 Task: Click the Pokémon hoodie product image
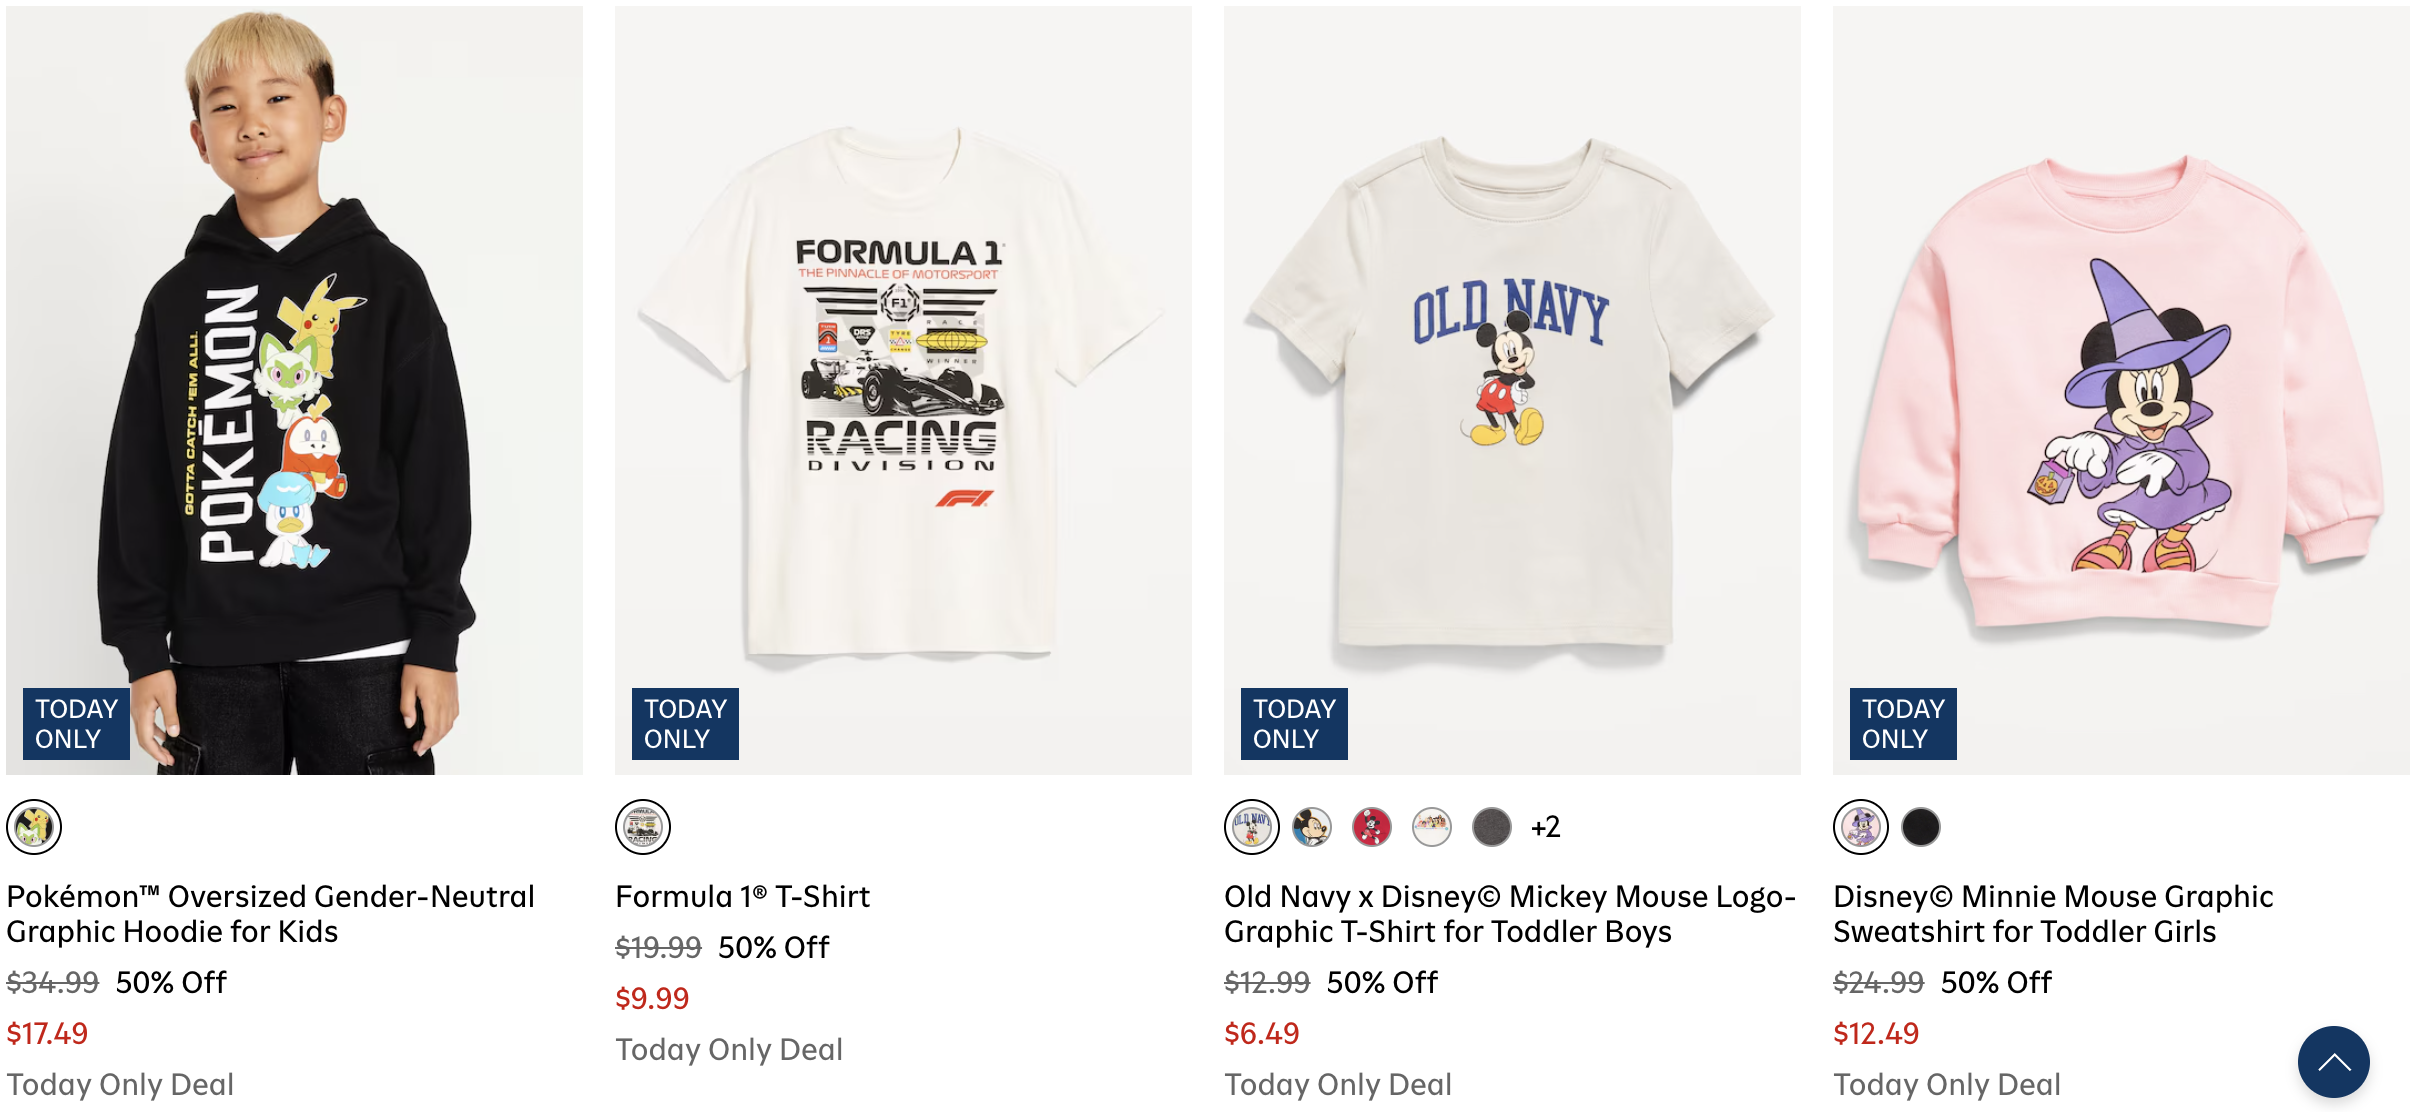point(294,390)
